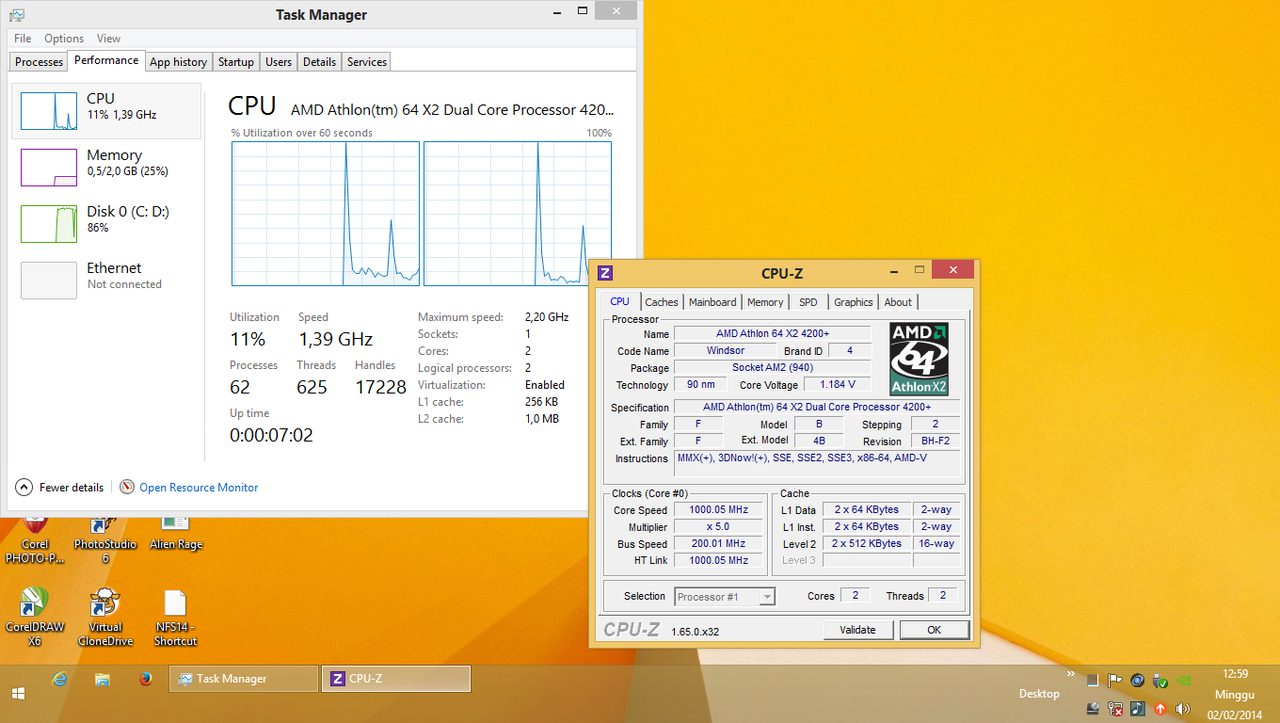Image resolution: width=1280 pixels, height=723 pixels.
Task: Click the taskbar clock showing 12:59
Action: 1235,694
